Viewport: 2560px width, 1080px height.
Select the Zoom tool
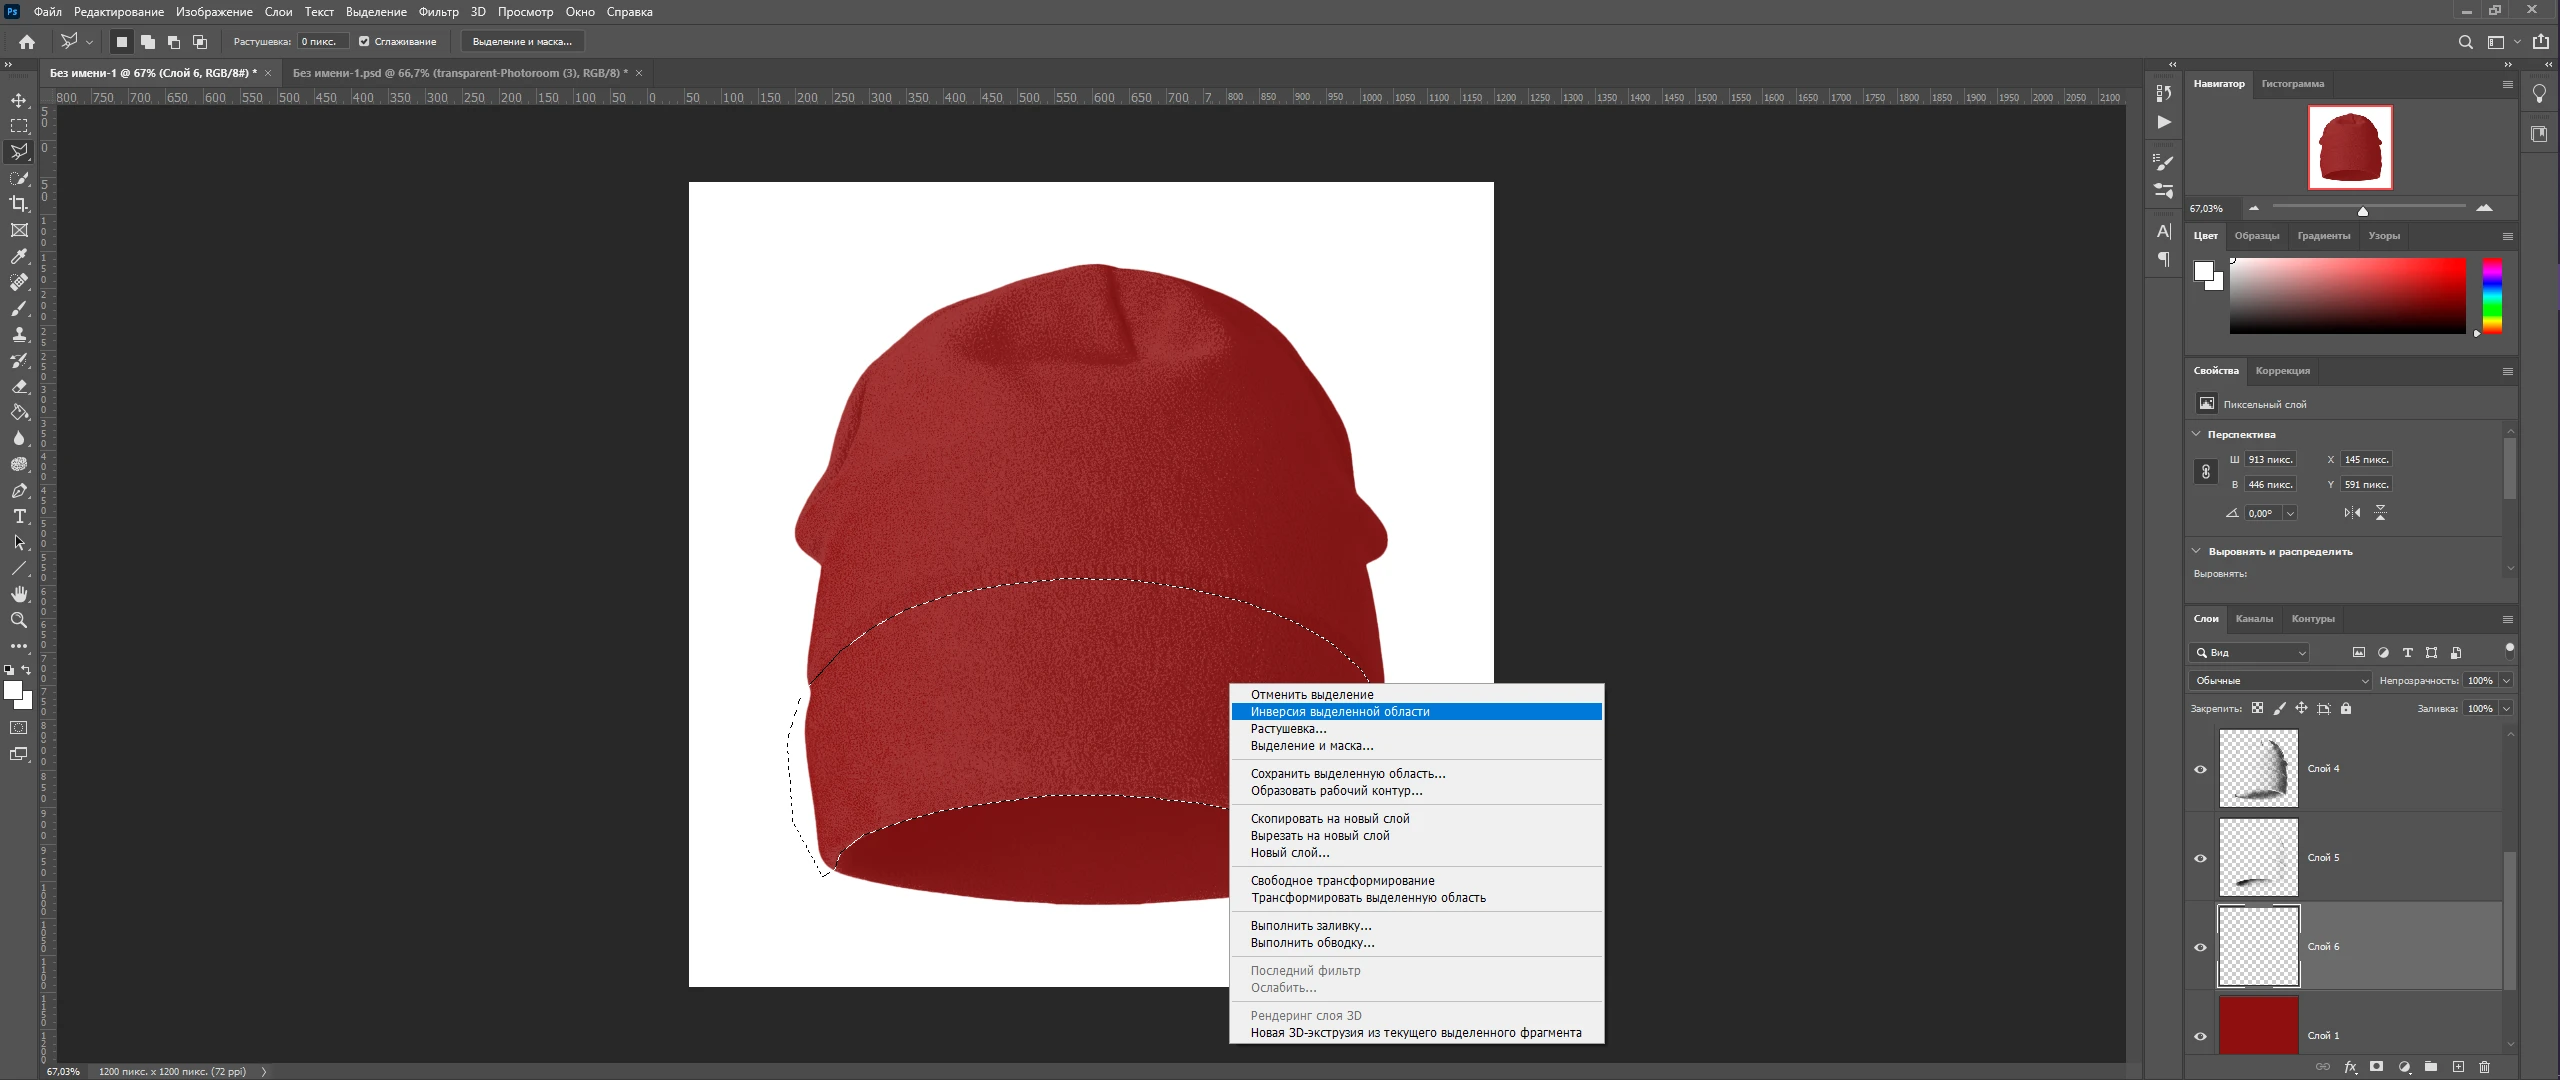[x=19, y=620]
